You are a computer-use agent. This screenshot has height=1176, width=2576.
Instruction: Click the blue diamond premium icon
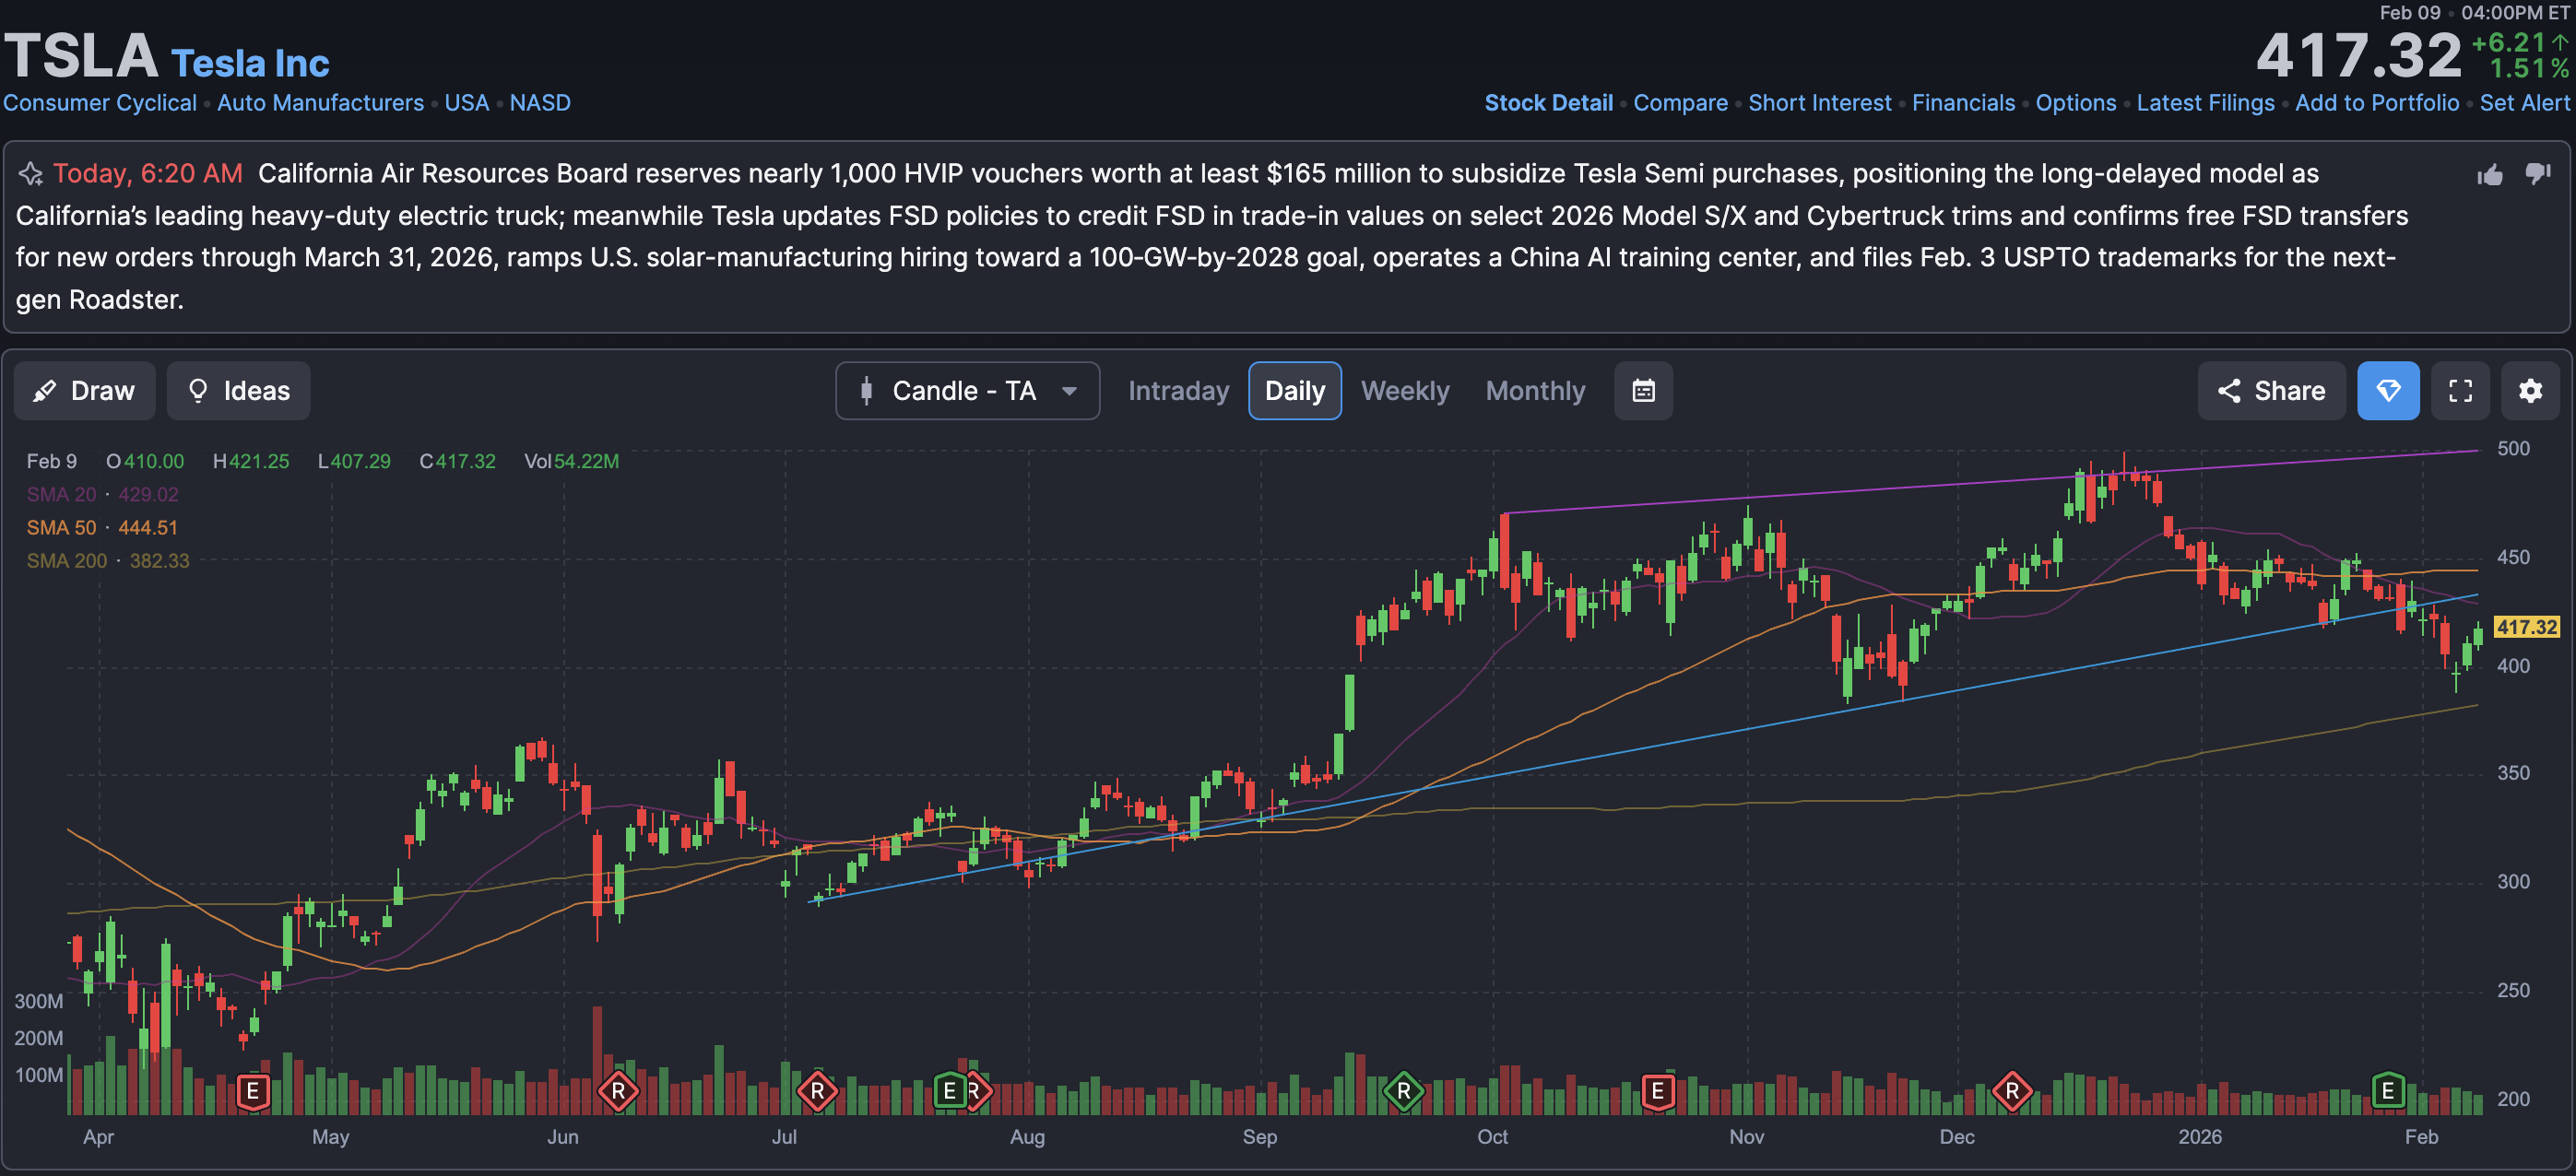click(2388, 391)
